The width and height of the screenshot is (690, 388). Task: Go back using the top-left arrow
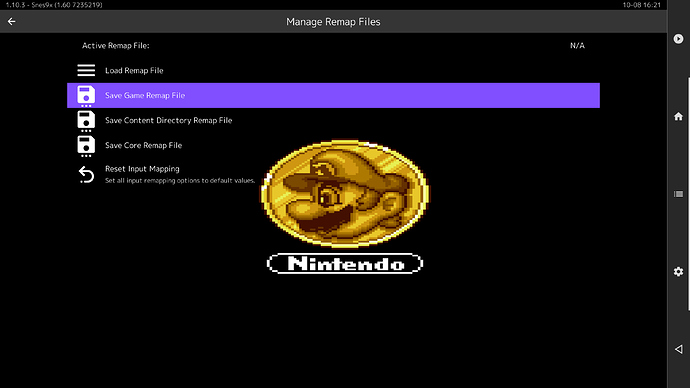point(11,21)
